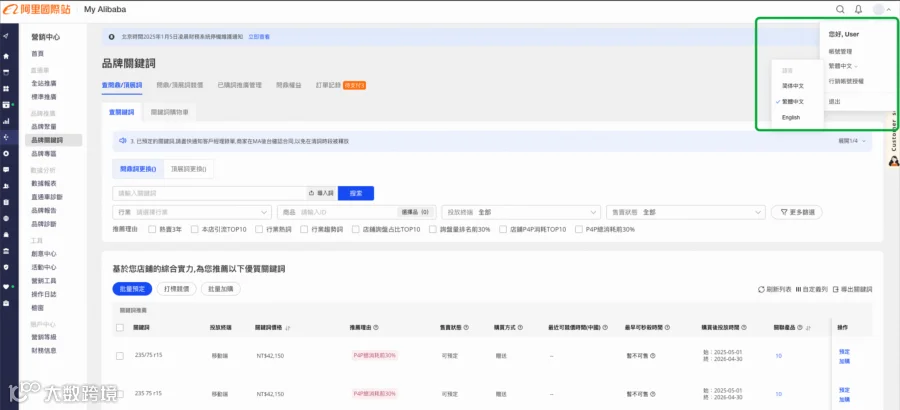Select English in the language menu
The width and height of the screenshot is (900, 410).
790,117
